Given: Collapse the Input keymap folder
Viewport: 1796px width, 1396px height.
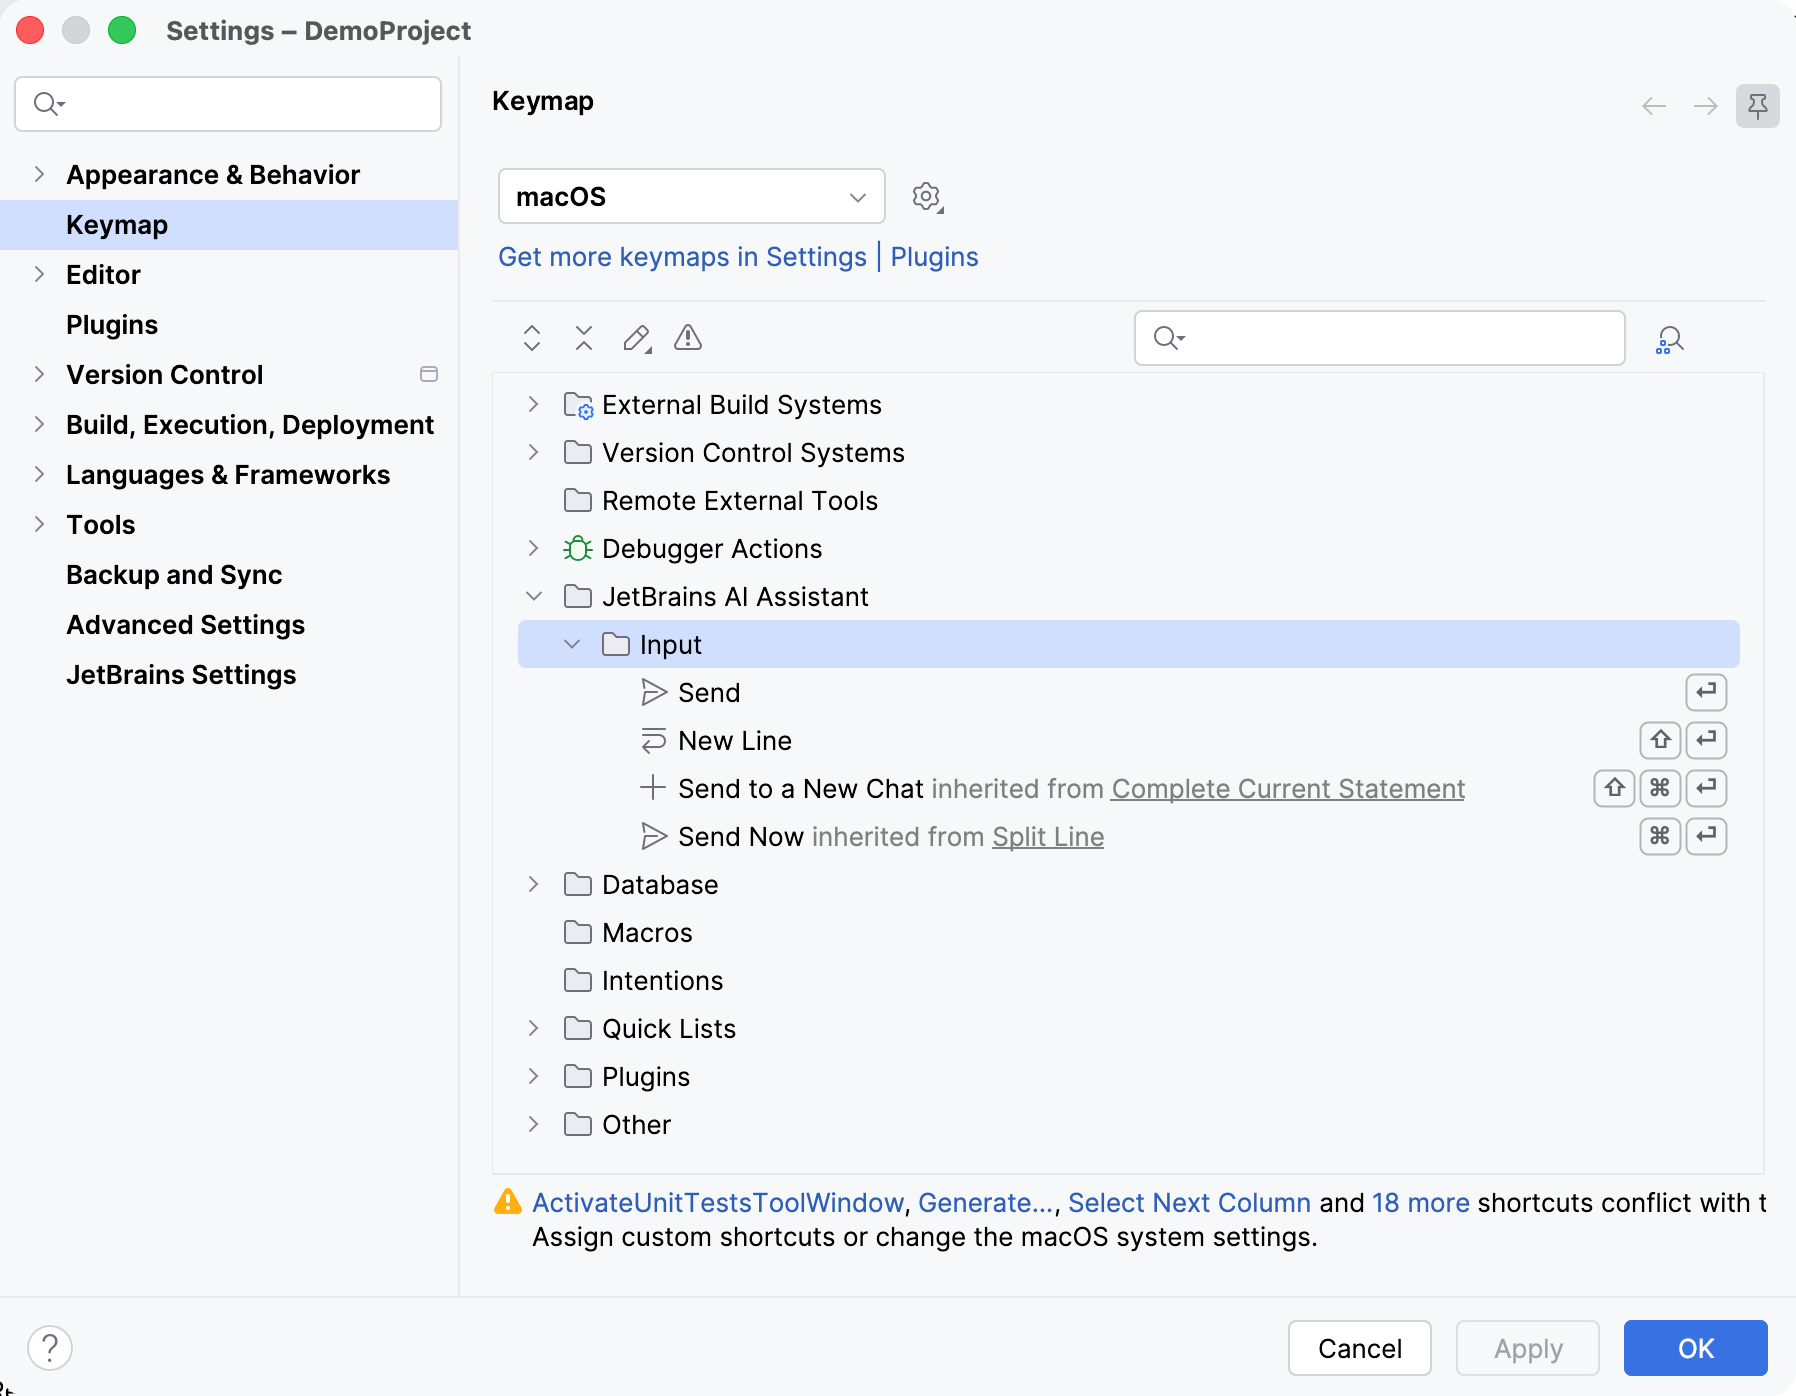Looking at the screenshot, I should coord(572,644).
